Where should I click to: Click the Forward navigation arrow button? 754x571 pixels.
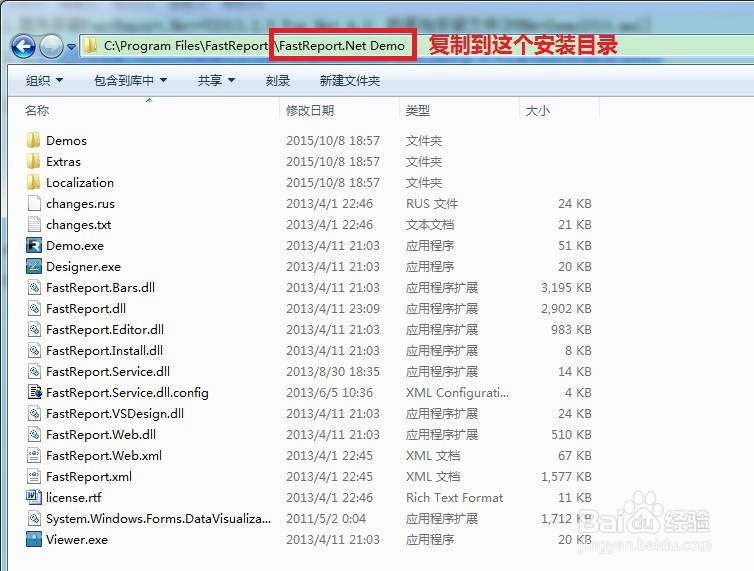pyautogui.click(x=51, y=47)
